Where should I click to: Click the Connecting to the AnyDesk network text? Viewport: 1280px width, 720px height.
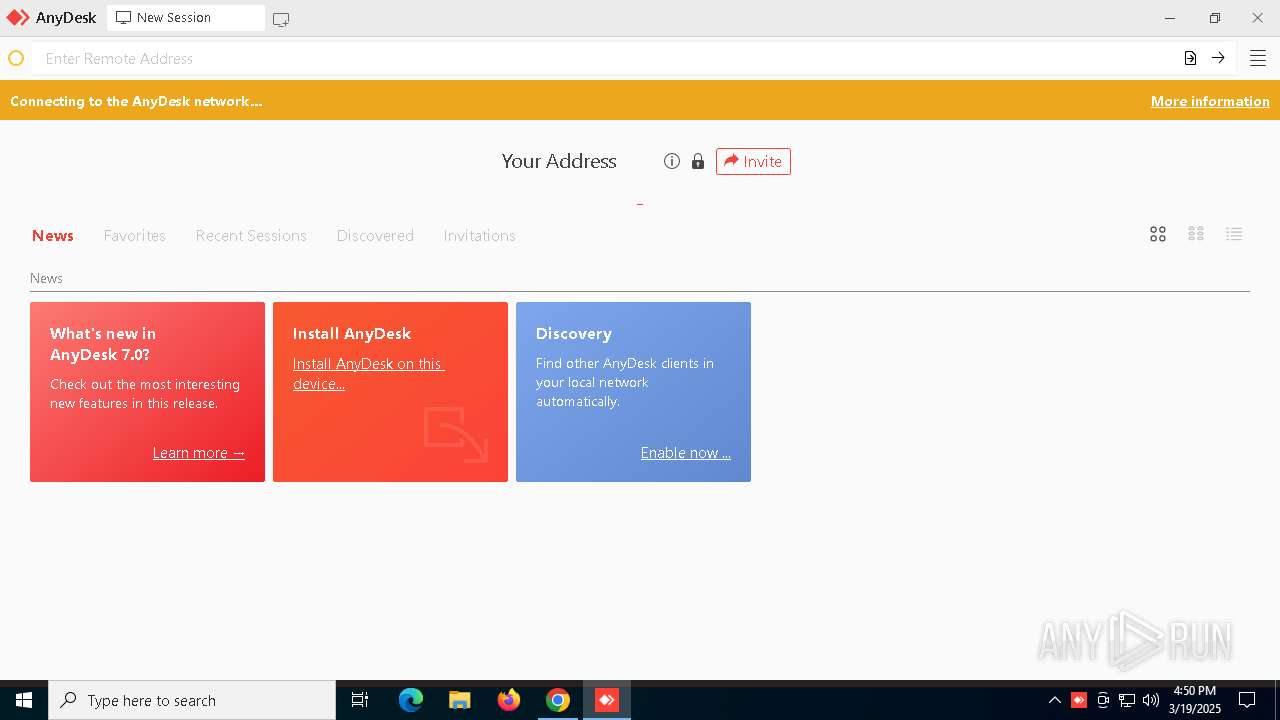click(136, 101)
